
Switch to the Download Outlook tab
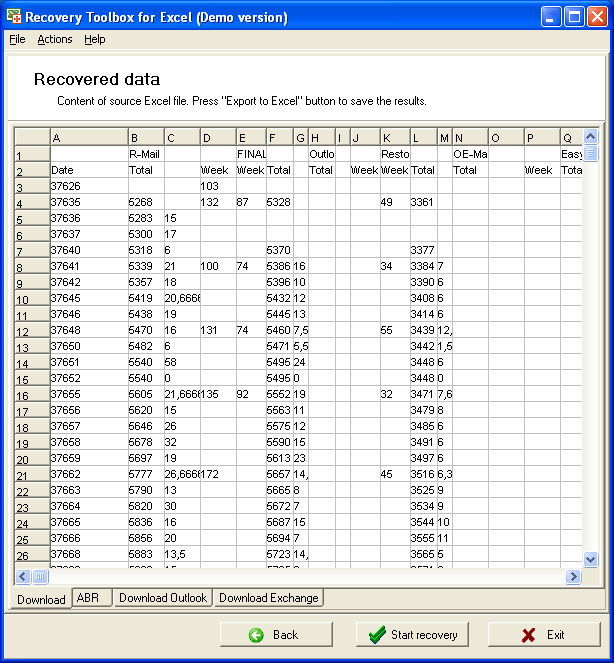163,598
